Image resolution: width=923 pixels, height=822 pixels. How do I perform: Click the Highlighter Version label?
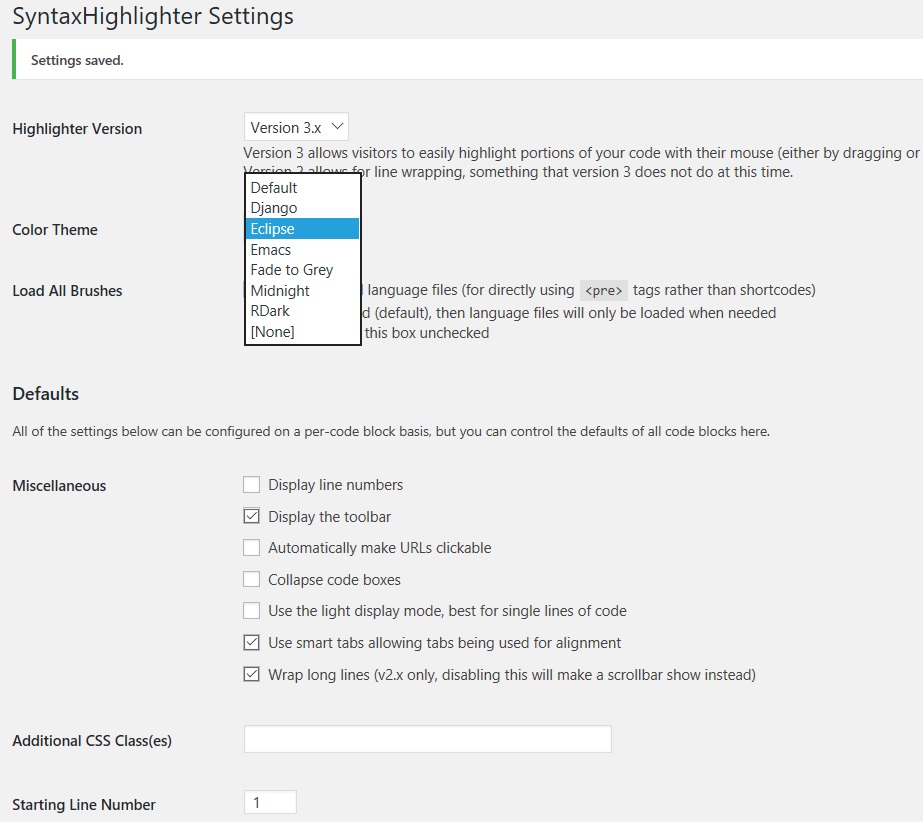tap(77, 129)
